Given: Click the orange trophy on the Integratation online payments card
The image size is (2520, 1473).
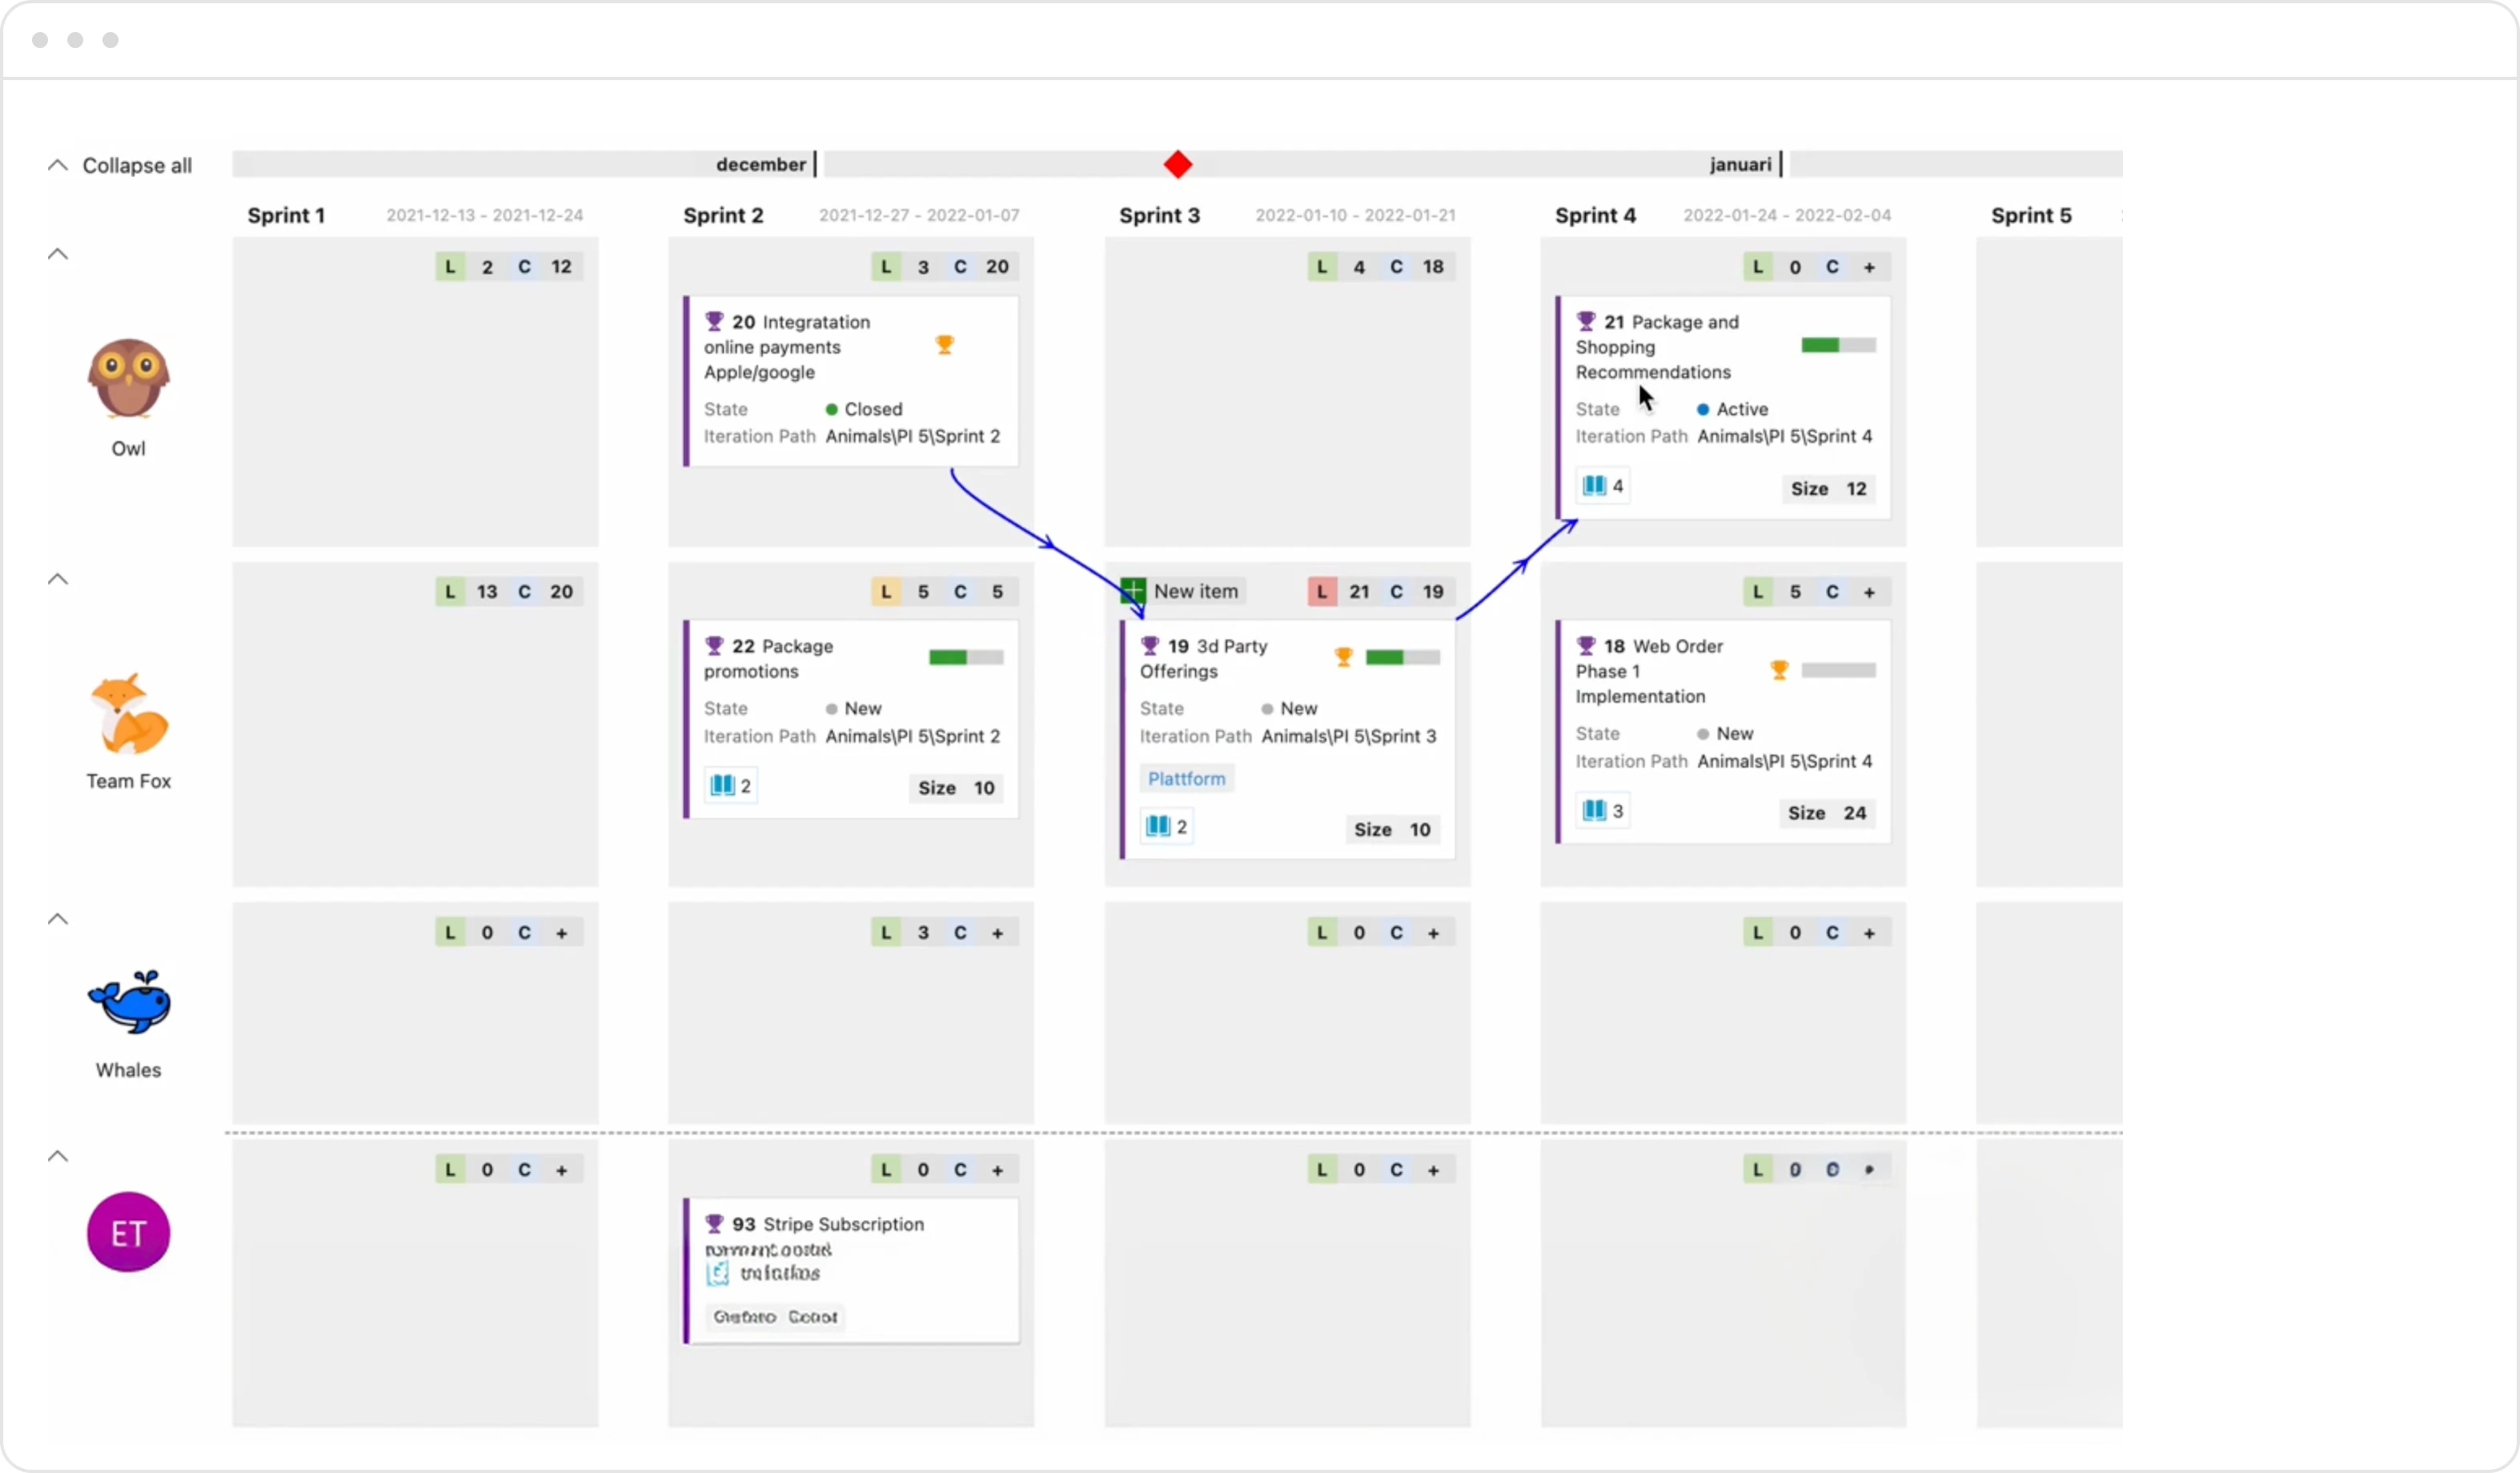Looking at the screenshot, I should (945, 345).
